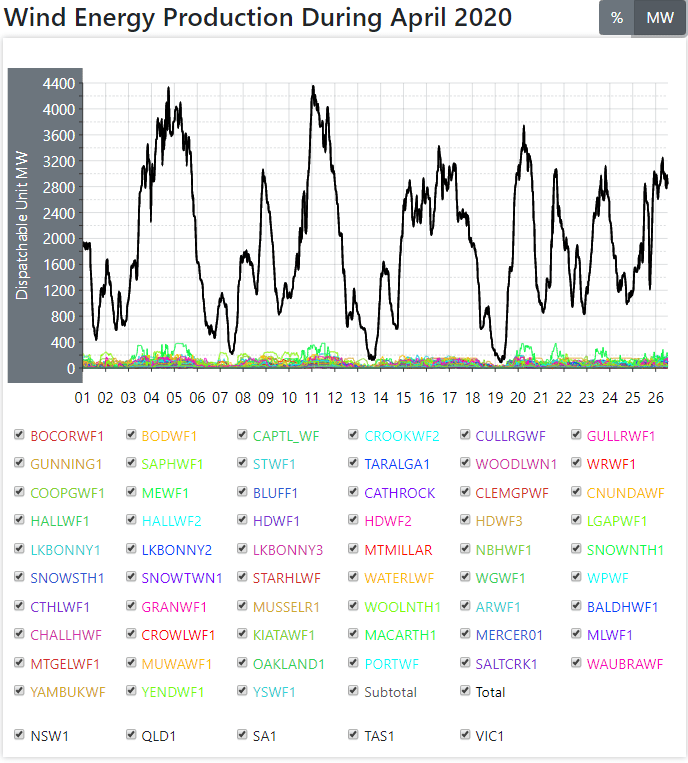This screenshot has width=688, height=763.
Task: Uncheck the SA1 region checkbox
Action: 243,735
